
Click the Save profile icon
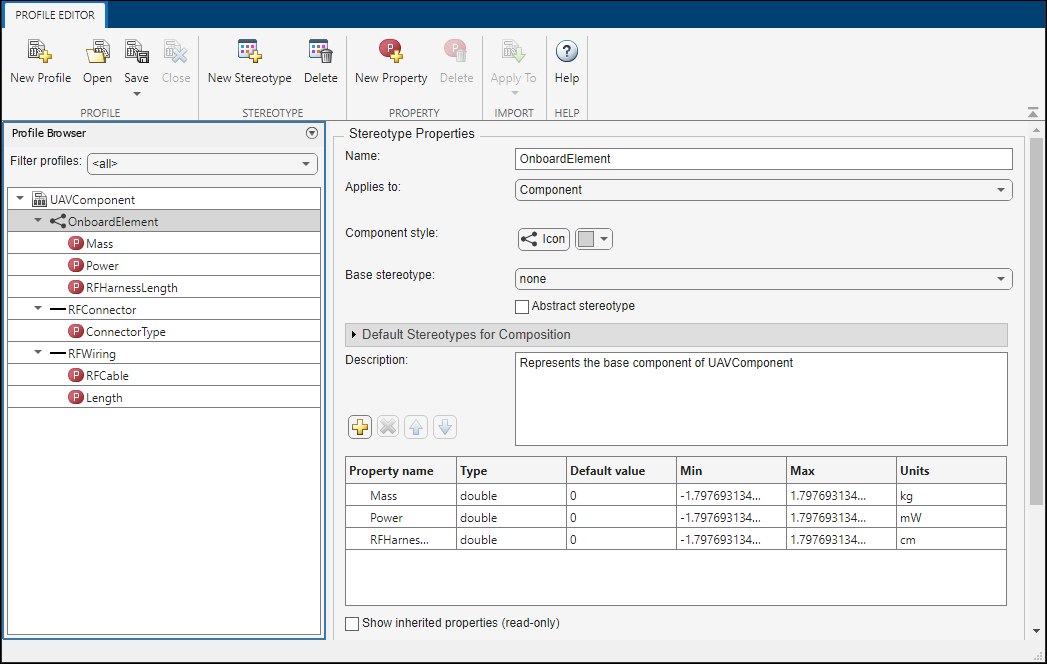(x=136, y=53)
